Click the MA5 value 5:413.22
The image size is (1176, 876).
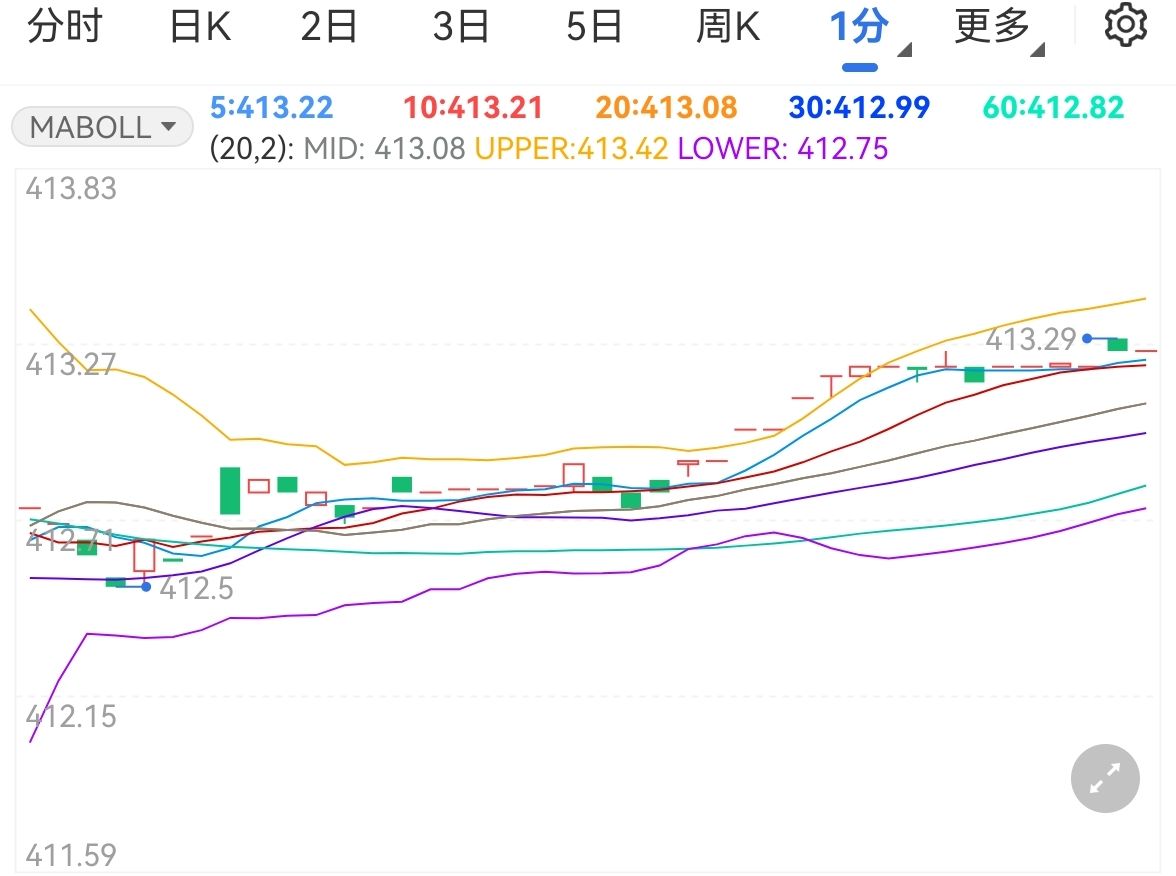click(271, 108)
